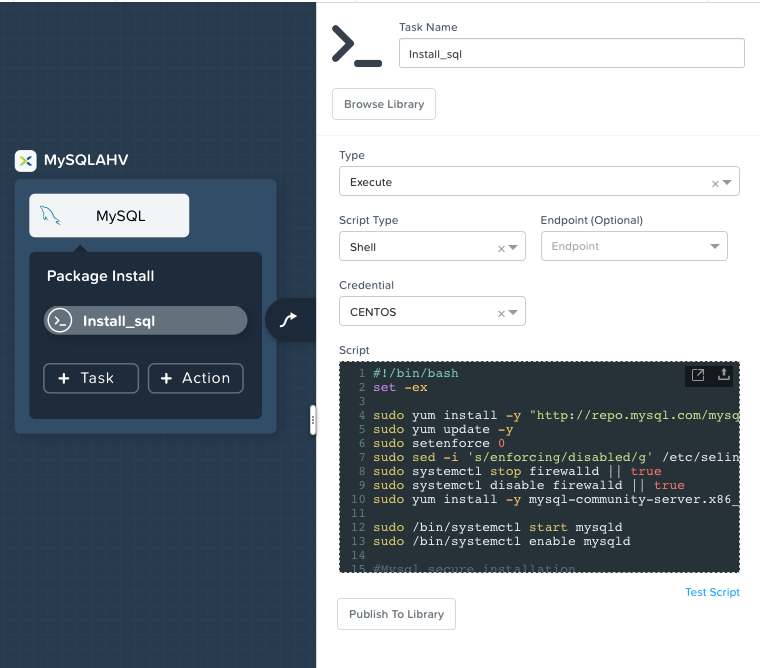760x668 pixels.
Task: Open script editor in expanded popup view
Action: point(698,375)
